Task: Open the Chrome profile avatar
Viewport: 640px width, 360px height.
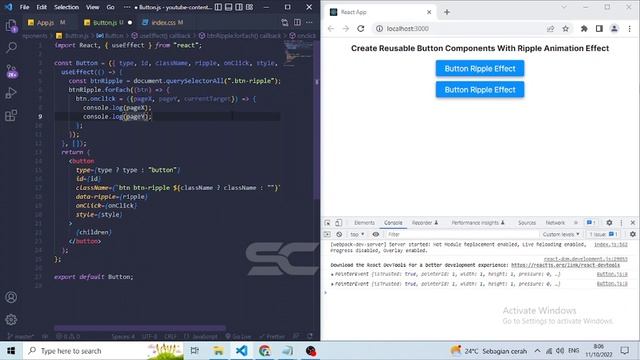Action: tap(614, 29)
